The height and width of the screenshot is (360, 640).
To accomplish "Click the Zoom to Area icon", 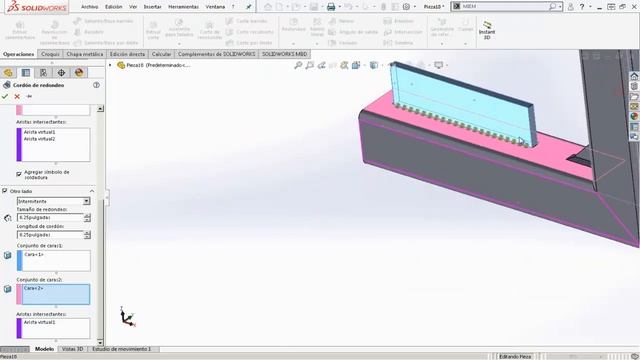I will (x=310, y=65).
